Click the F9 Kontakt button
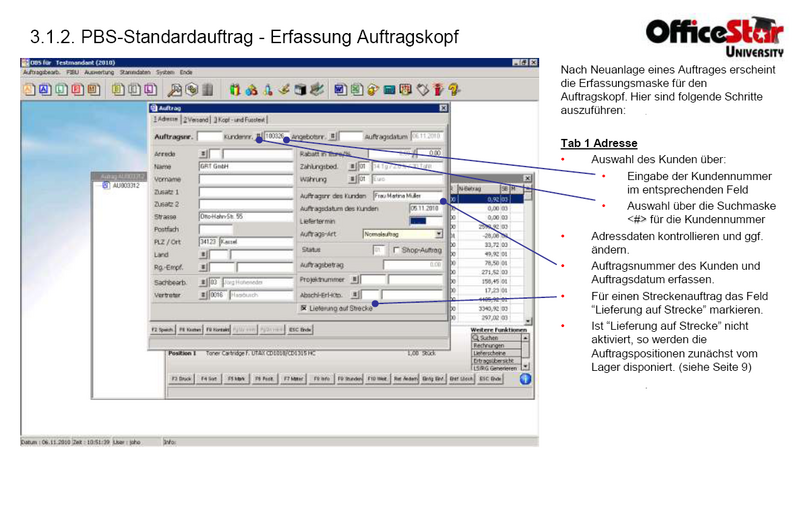The width and height of the screenshot is (800, 530). (x=218, y=330)
